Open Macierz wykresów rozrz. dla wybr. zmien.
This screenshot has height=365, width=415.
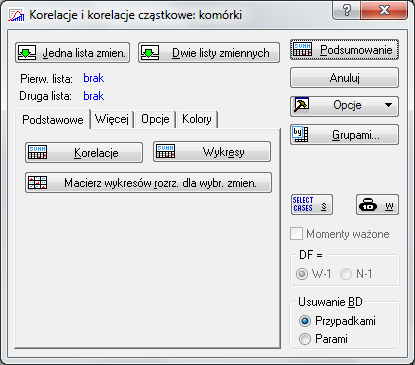click(148, 183)
